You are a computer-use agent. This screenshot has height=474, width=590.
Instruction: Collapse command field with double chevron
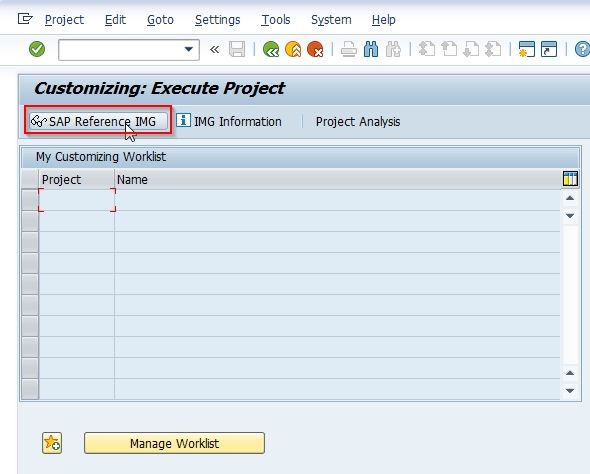(x=214, y=49)
